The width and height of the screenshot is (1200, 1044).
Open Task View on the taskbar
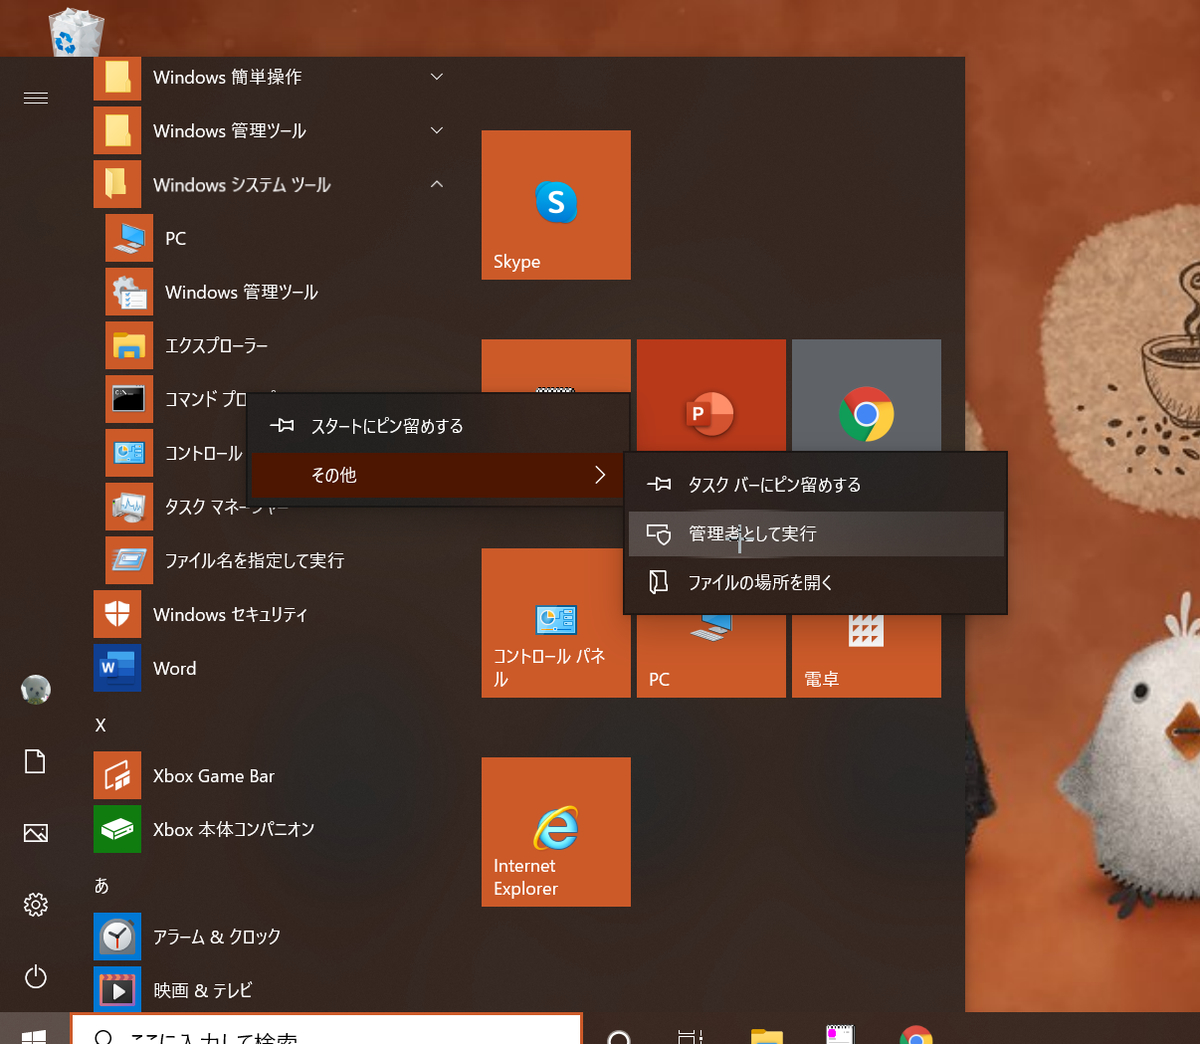pos(690,1036)
